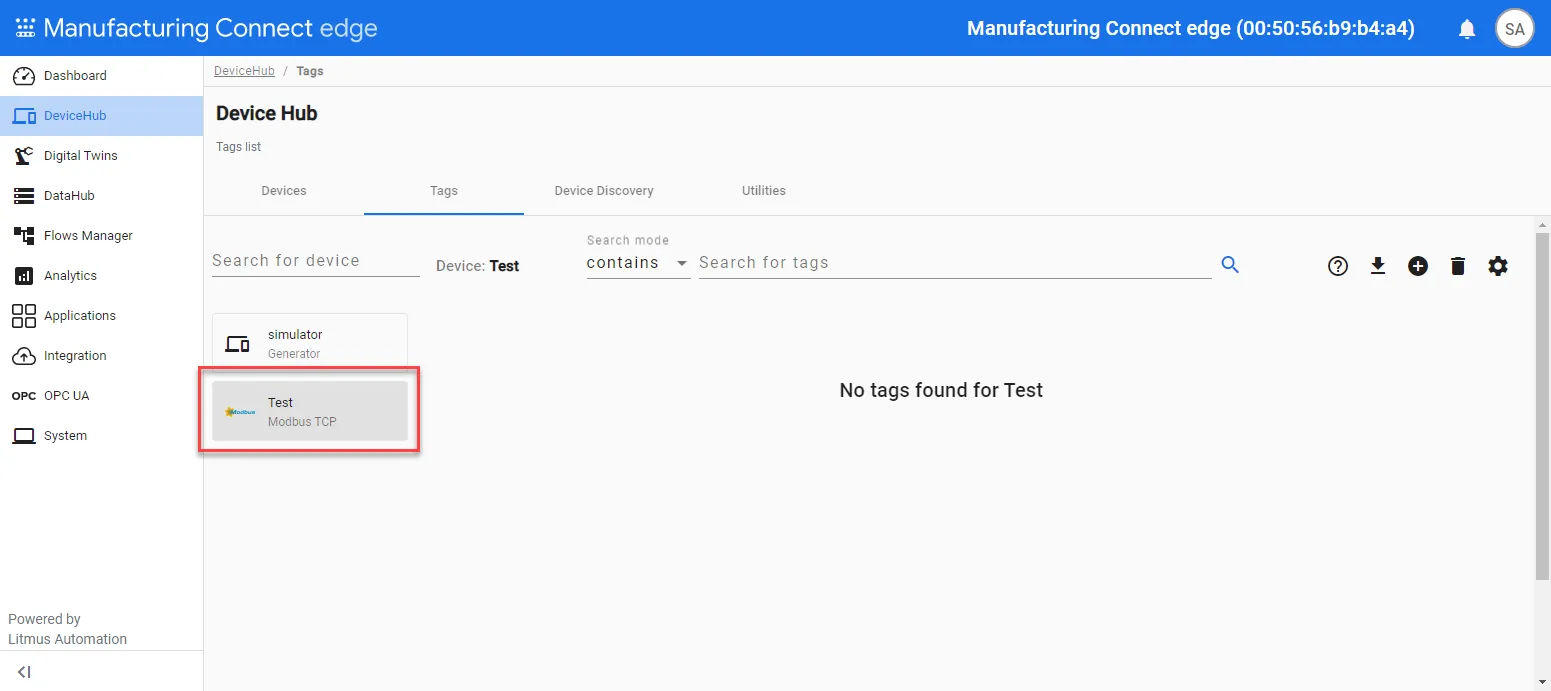Select the Test Modbus TCP device card
This screenshot has height=691, width=1551.
(310, 411)
